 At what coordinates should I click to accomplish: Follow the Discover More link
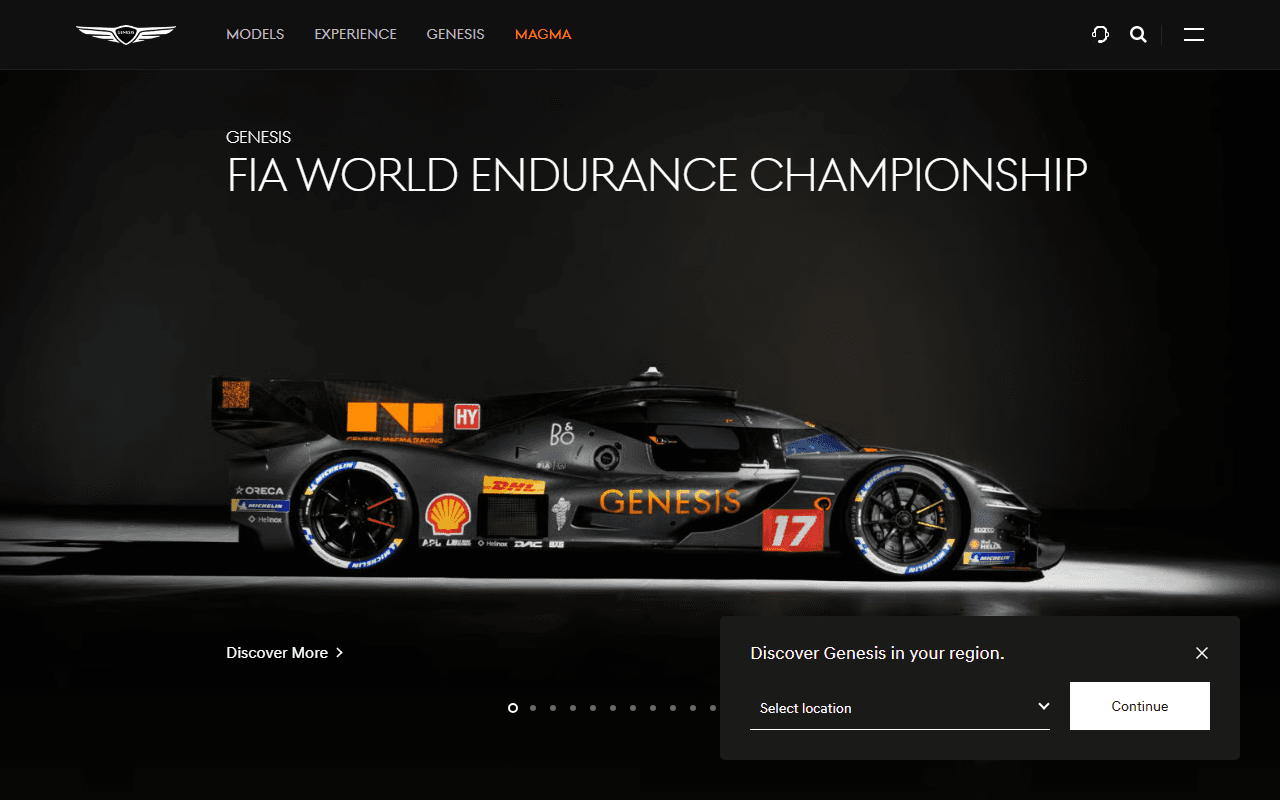[285, 653]
